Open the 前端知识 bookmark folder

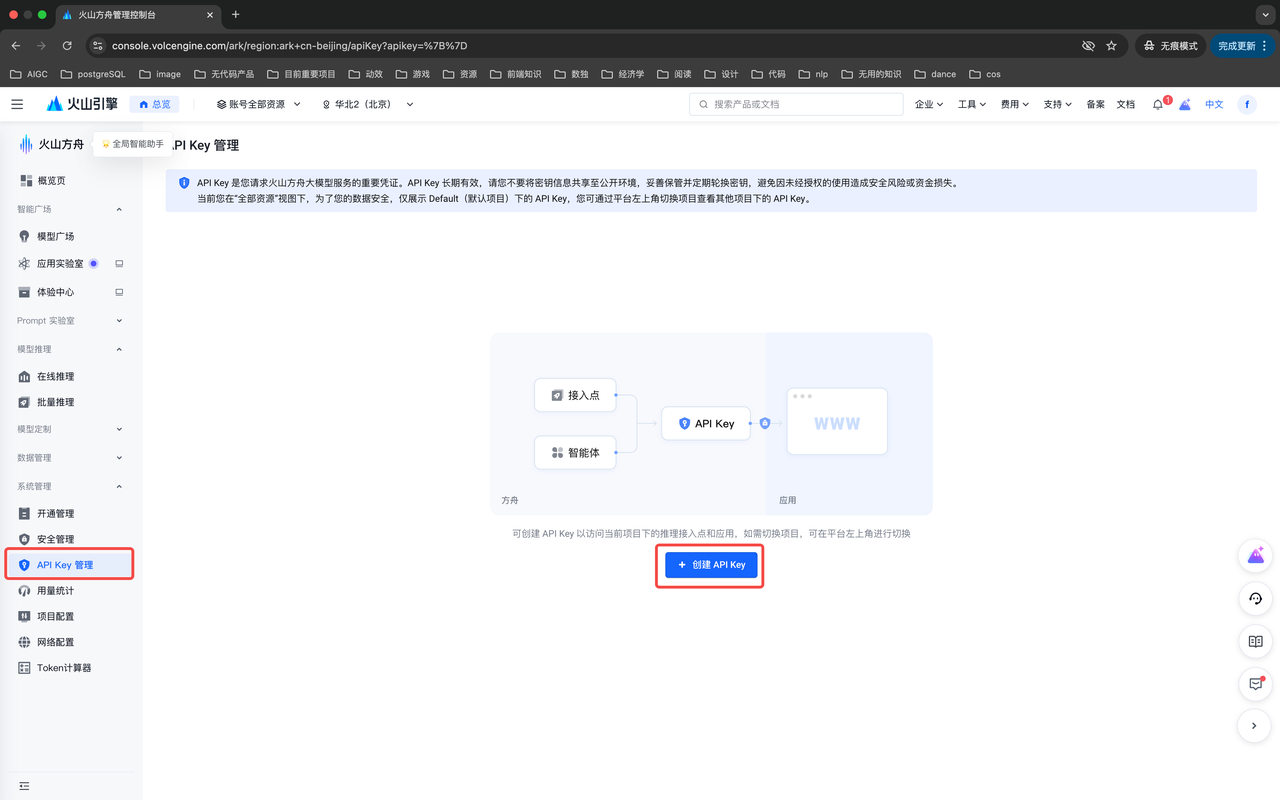coord(515,74)
